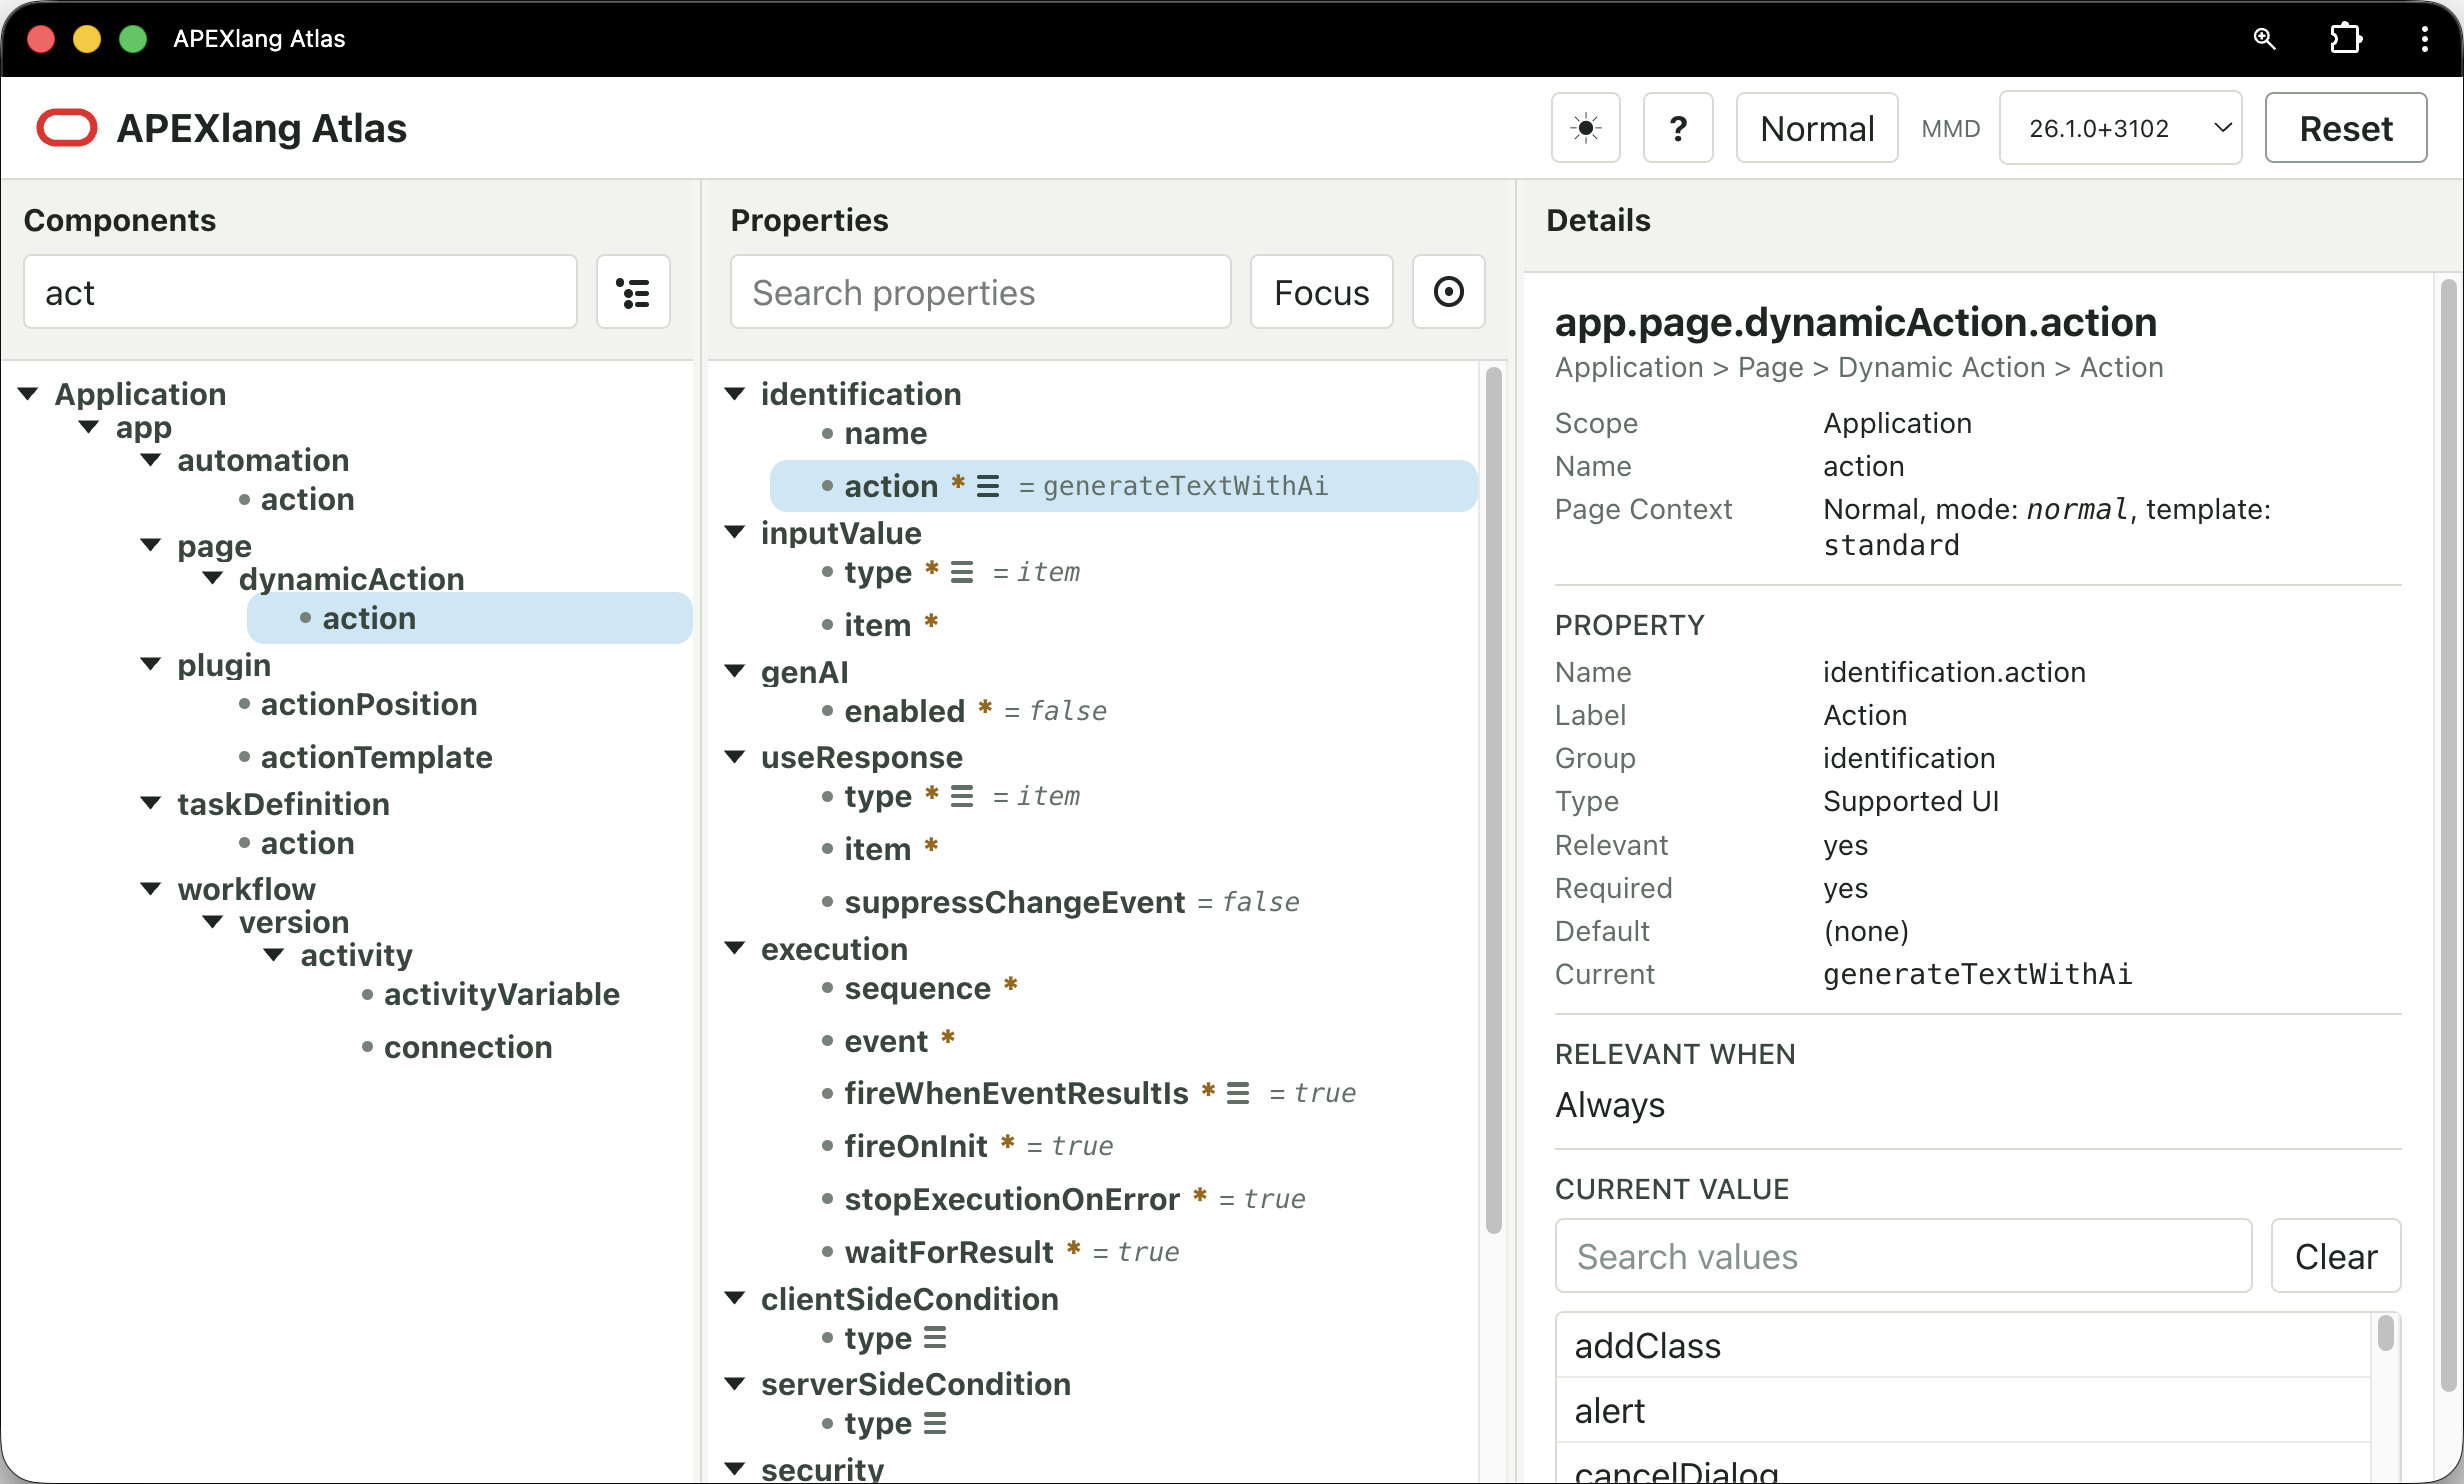
Task: Collapse the app tree node
Action: [x=90, y=427]
